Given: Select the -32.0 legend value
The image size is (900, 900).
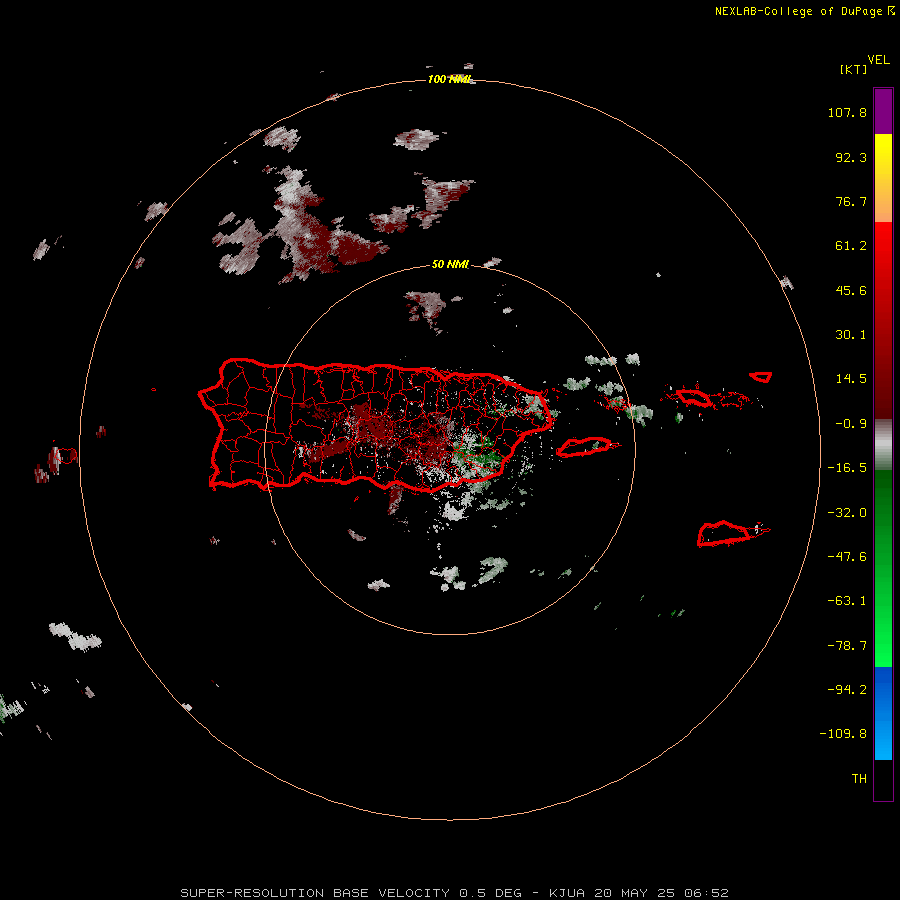Looking at the screenshot, I should pos(847,513).
